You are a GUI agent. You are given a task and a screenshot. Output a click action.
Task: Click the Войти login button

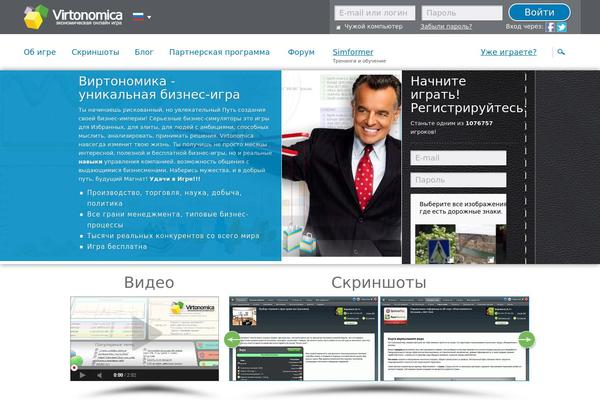pos(539,12)
